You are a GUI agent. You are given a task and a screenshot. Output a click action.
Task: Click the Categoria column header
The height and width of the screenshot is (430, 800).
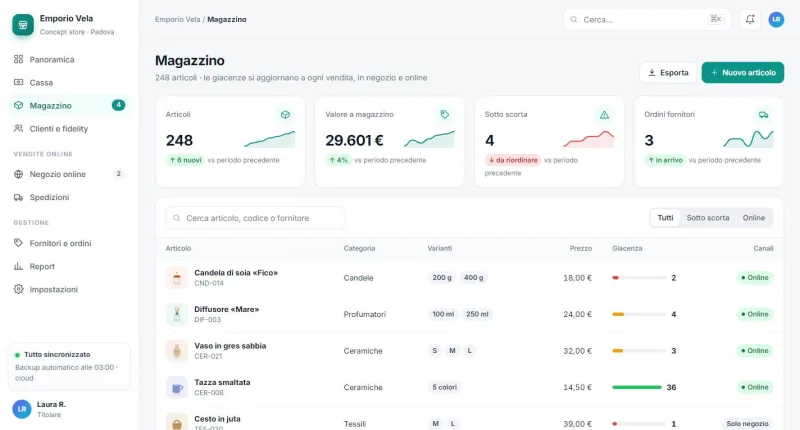click(x=359, y=248)
